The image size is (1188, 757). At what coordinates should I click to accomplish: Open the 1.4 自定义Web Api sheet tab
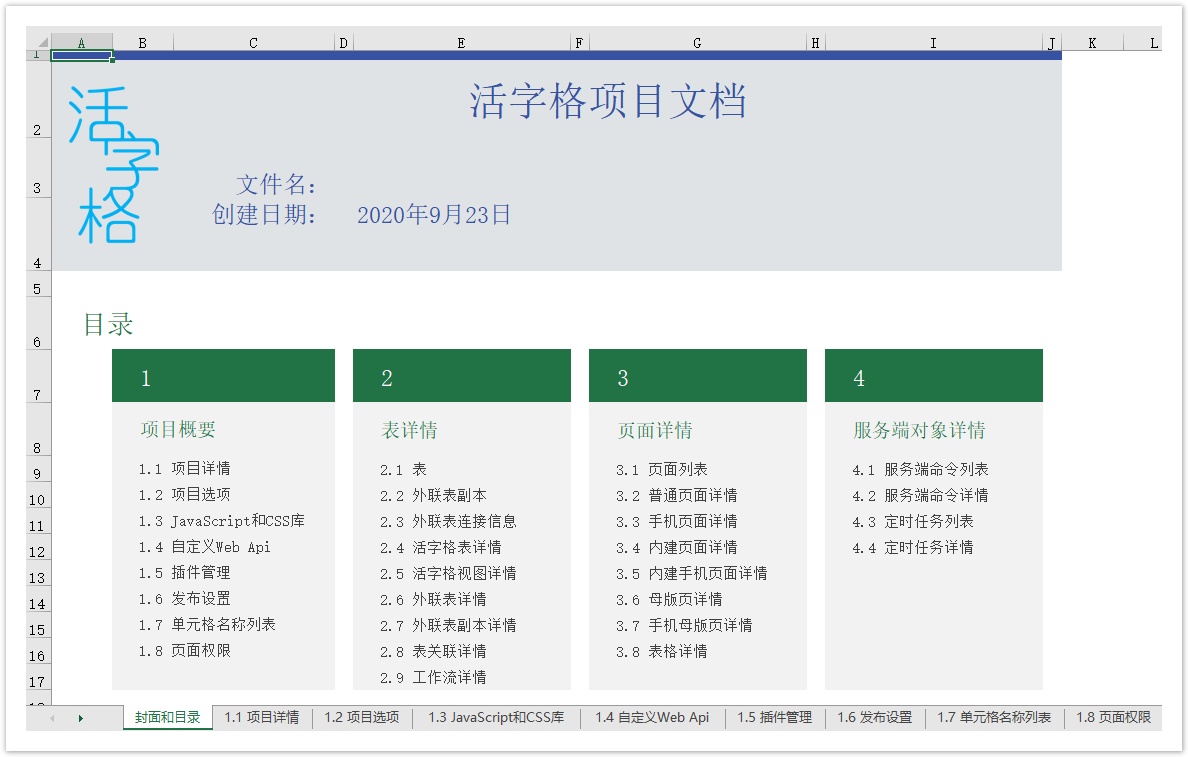coord(652,718)
